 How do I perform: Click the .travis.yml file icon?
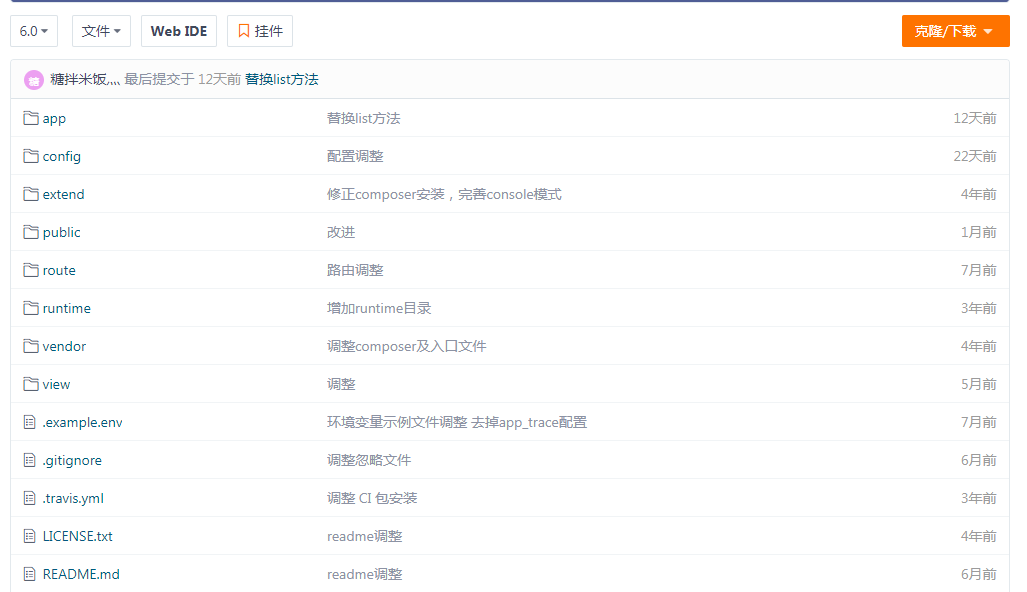[x=29, y=498]
